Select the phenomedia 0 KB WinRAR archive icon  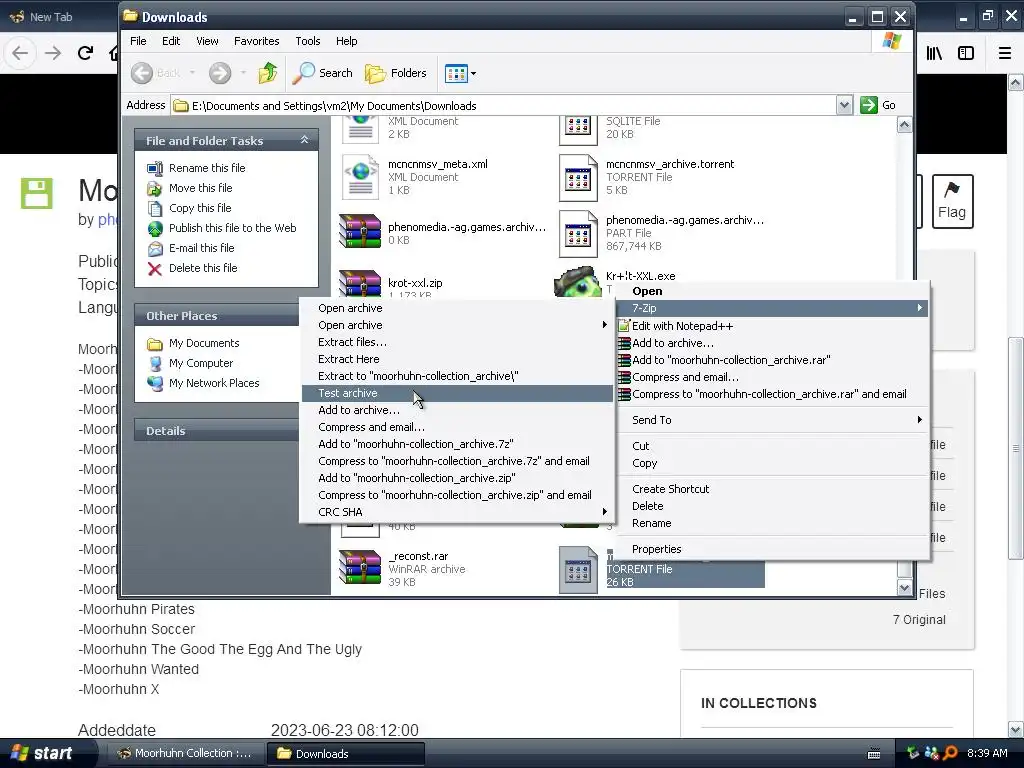[360, 232]
